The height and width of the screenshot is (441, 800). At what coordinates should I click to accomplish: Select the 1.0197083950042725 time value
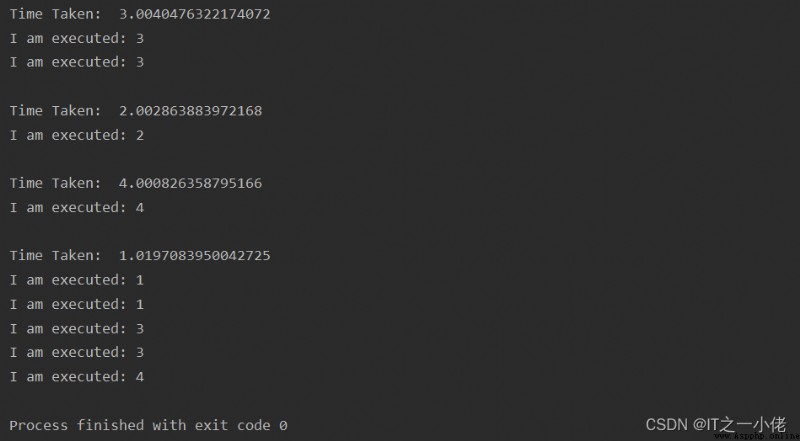tap(194, 255)
